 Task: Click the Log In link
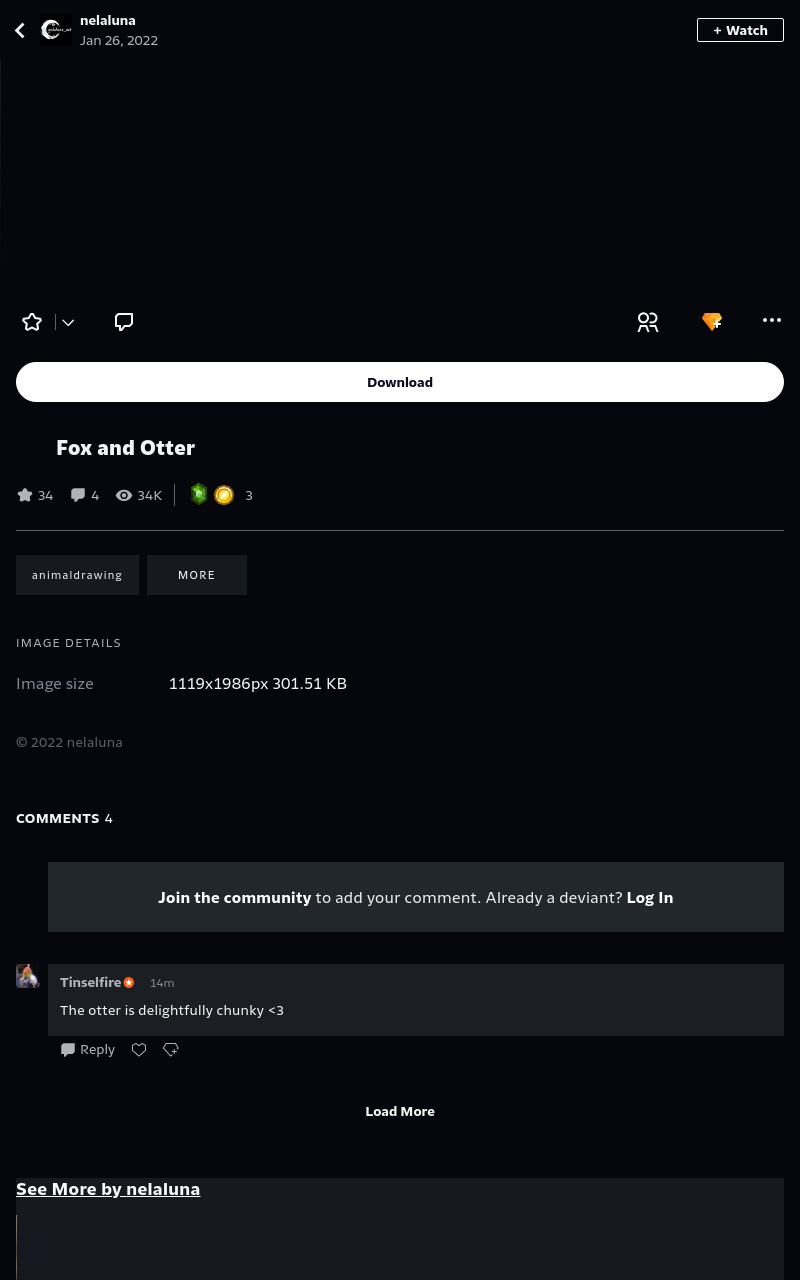[650, 897]
